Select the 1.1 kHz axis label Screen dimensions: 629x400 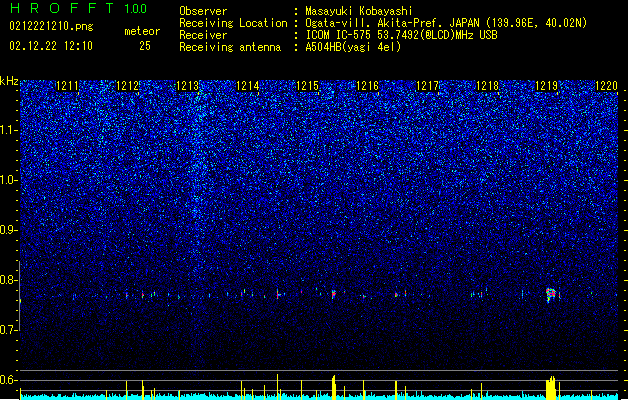9,130
